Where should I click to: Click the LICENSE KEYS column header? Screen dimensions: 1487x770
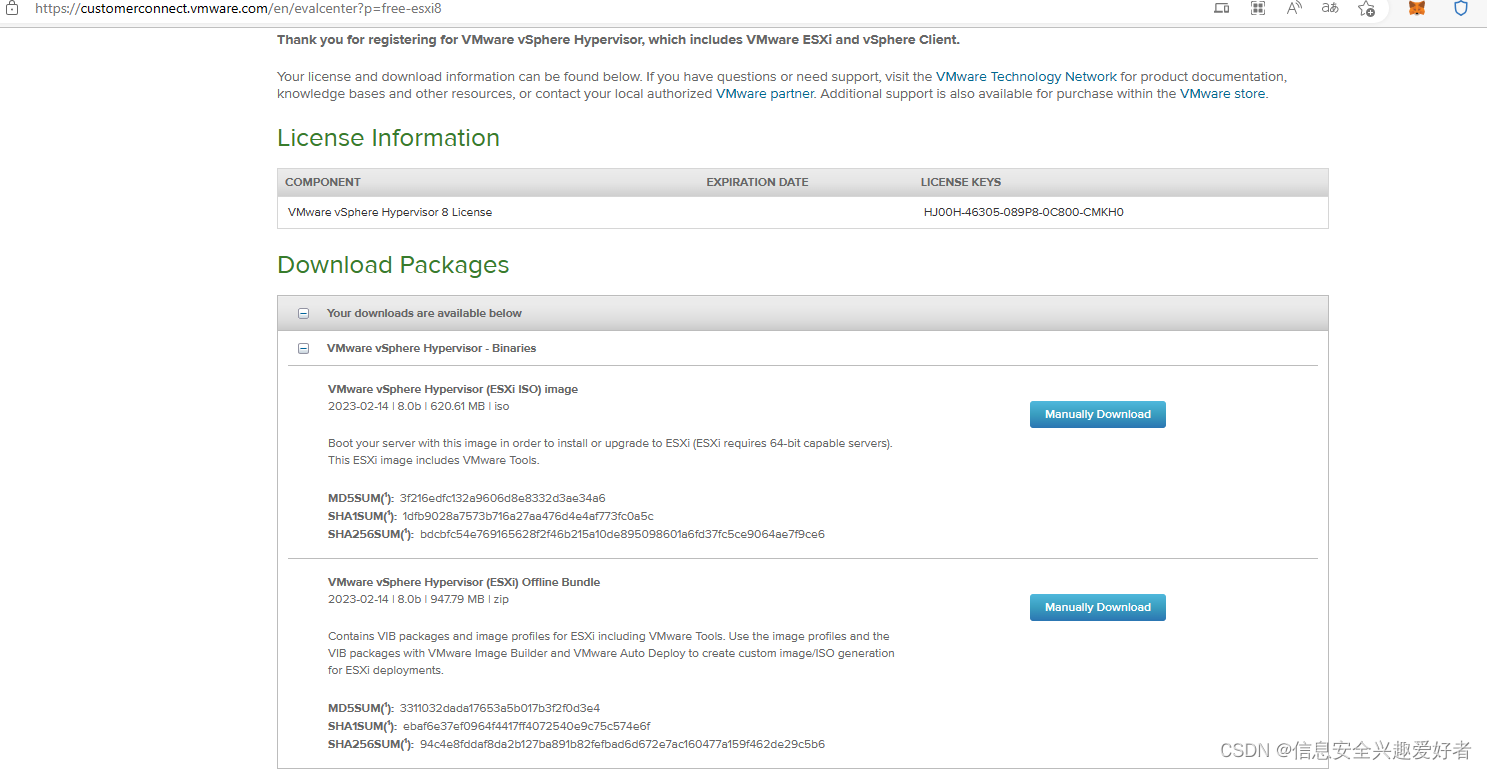(960, 182)
